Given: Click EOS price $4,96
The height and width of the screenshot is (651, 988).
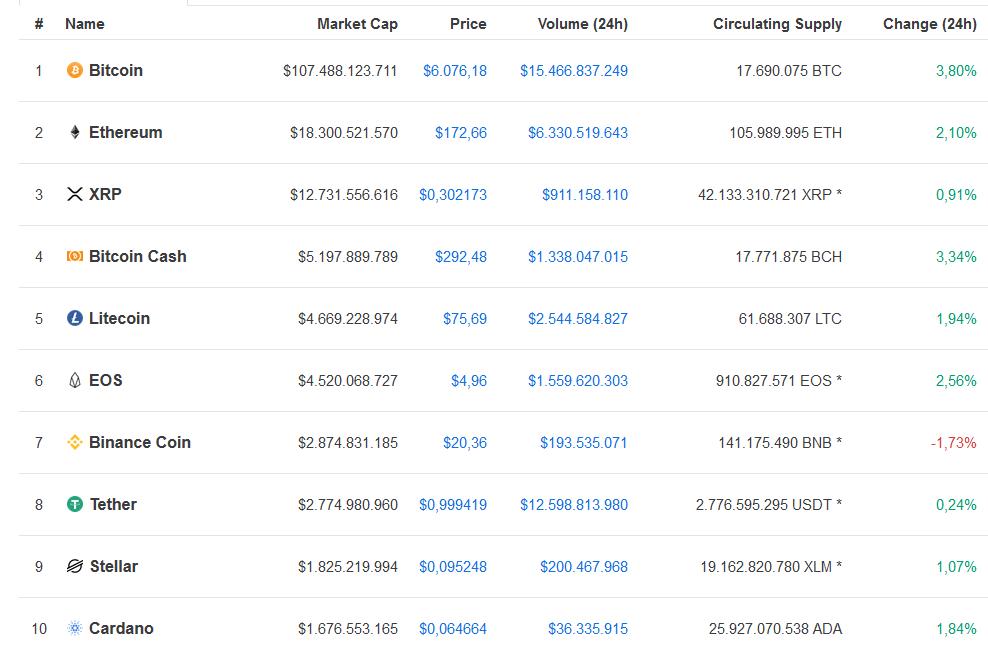Looking at the screenshot, I should 469,381.
